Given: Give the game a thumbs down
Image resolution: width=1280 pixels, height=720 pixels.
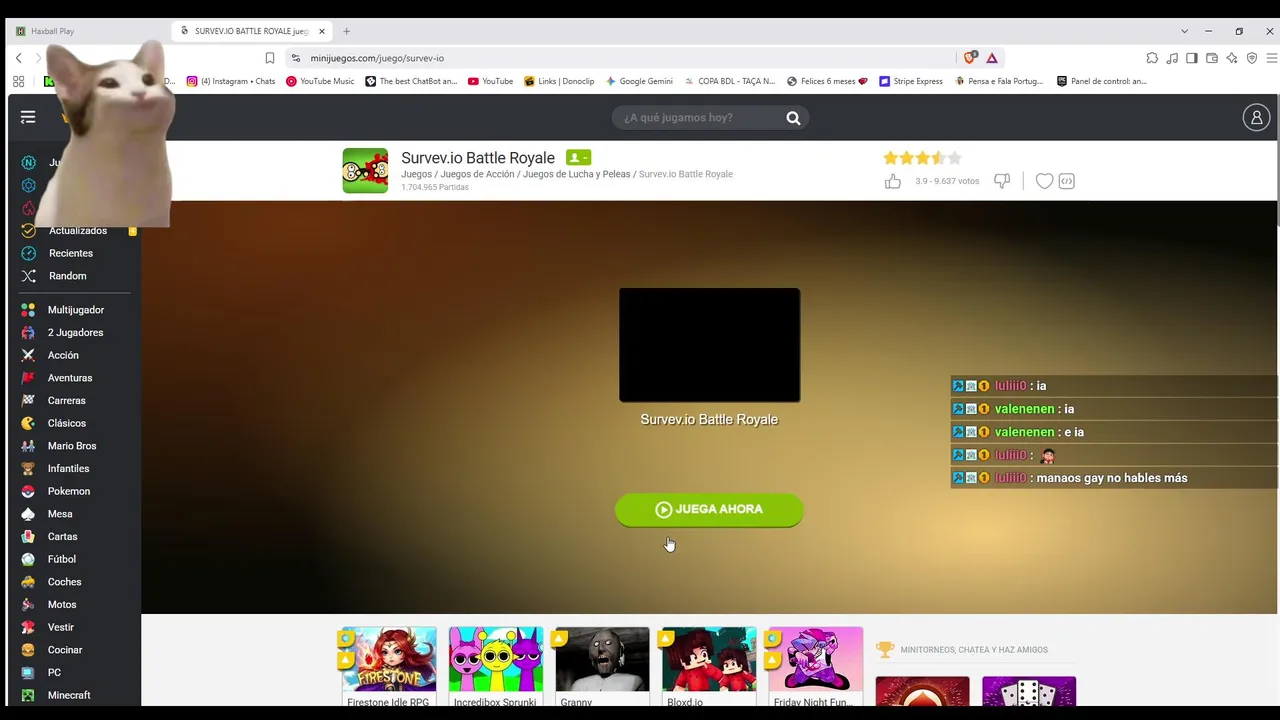Looking at the screenshot, I should pos(1002,181).
